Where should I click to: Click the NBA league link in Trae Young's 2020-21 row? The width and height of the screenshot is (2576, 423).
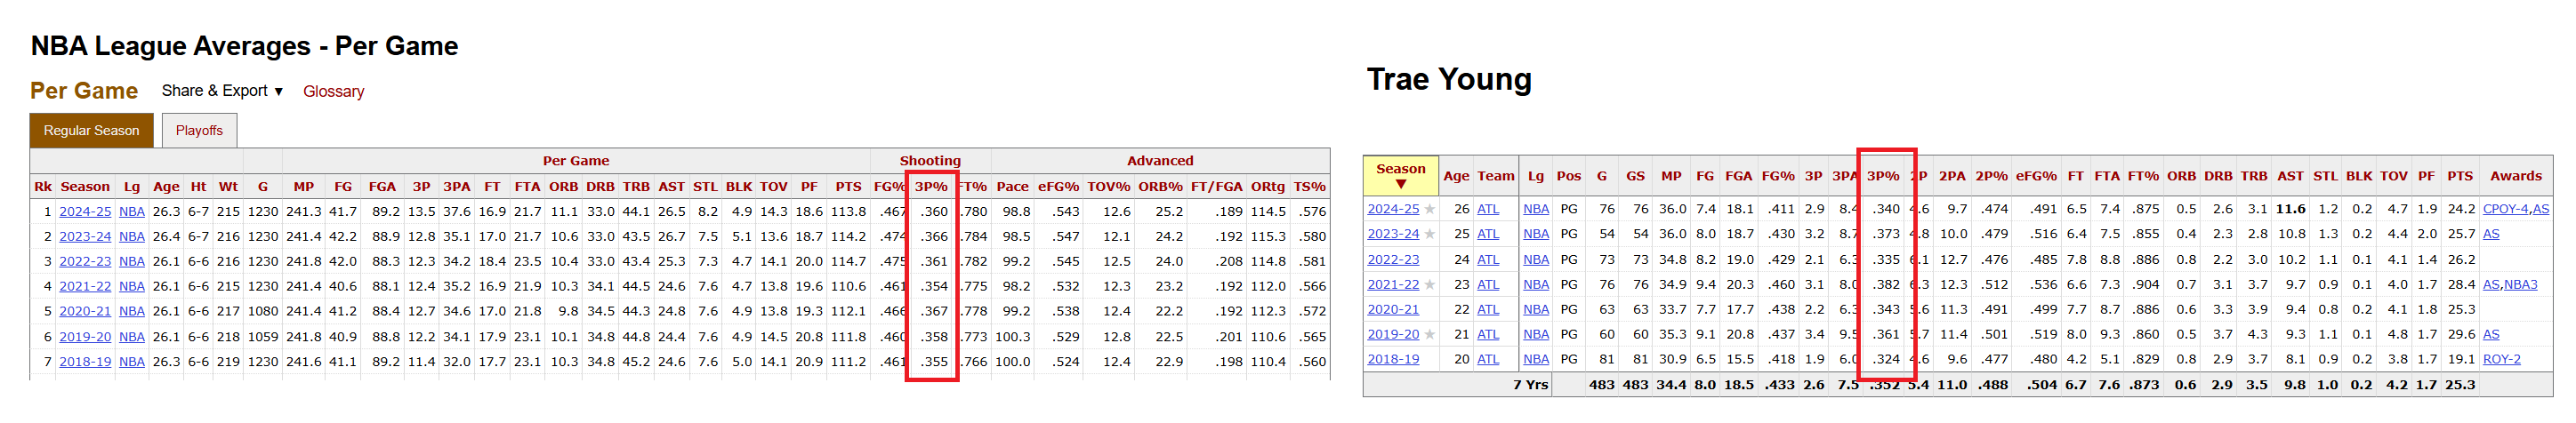tap(1536, 310)
